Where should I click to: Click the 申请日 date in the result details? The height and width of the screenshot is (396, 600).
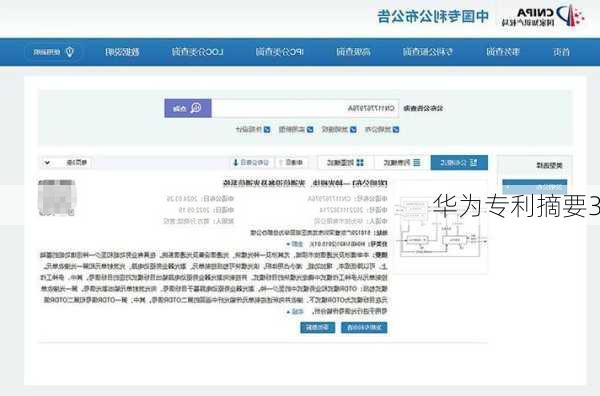(x=206, y=210)
